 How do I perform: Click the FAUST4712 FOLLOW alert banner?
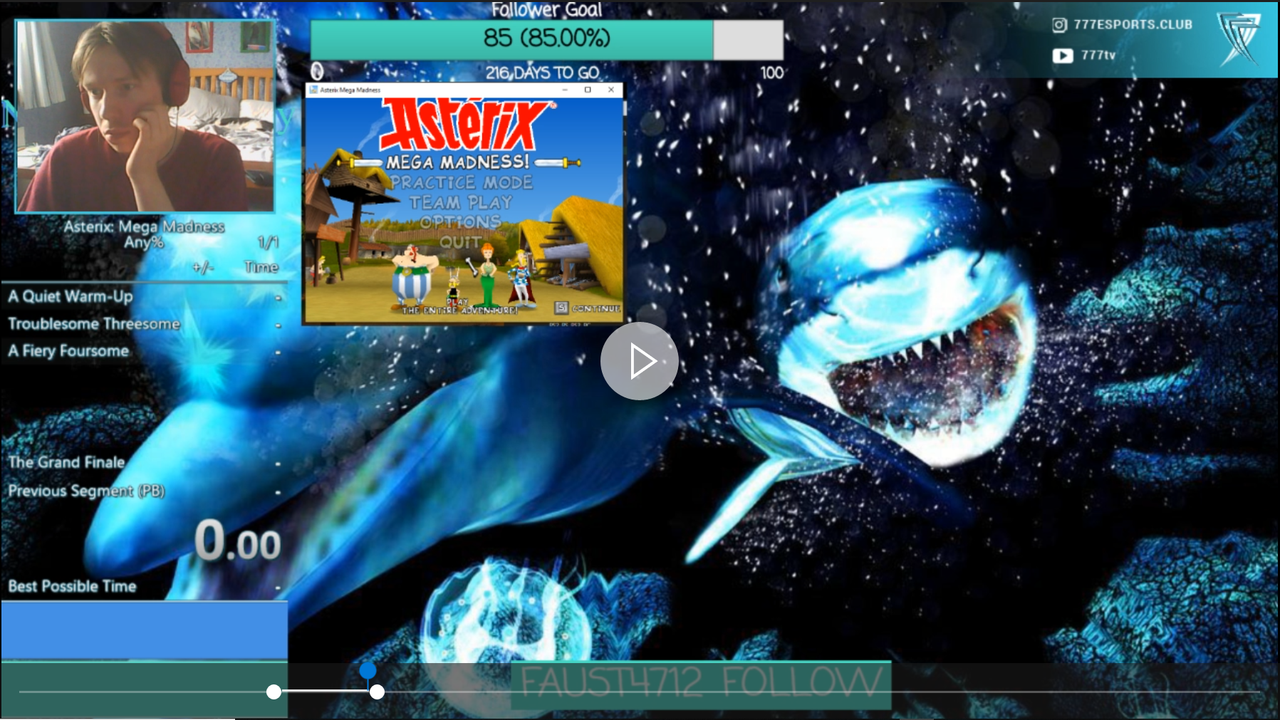(x=701, y=685)
